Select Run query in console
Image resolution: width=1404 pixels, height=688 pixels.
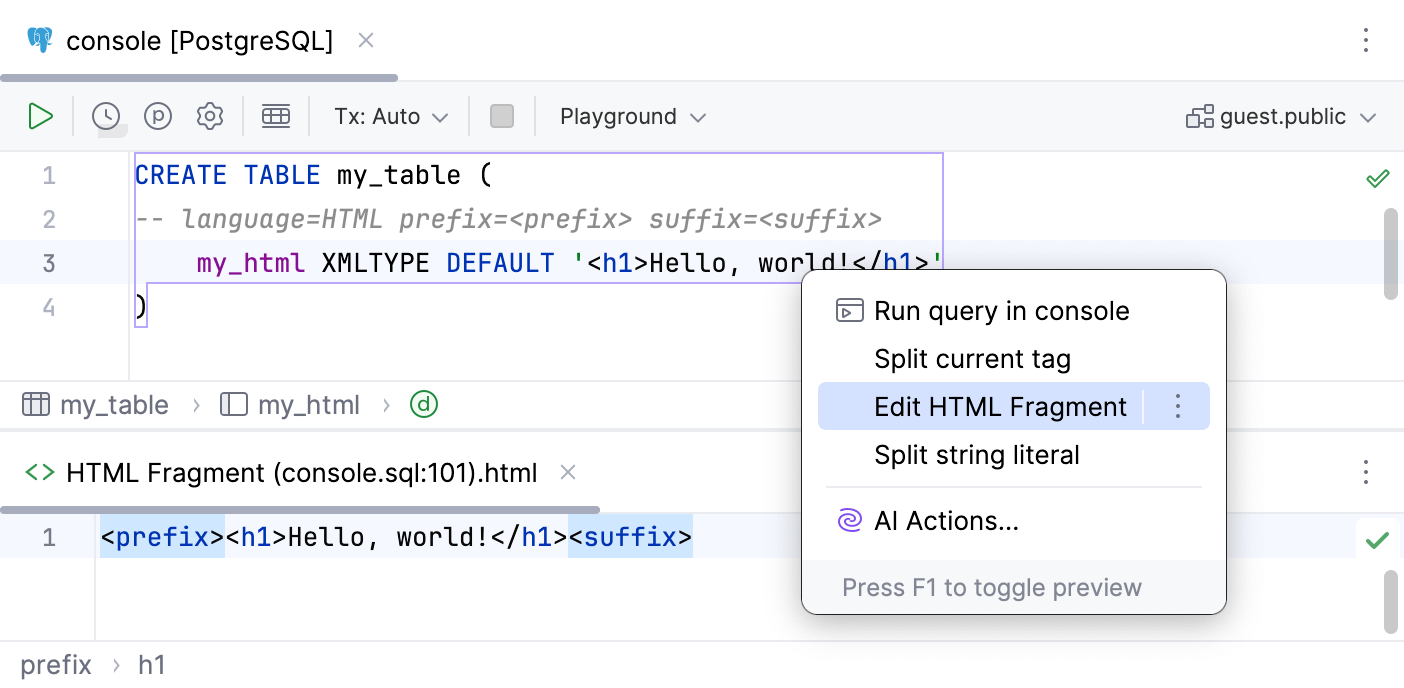[1001, 311]
